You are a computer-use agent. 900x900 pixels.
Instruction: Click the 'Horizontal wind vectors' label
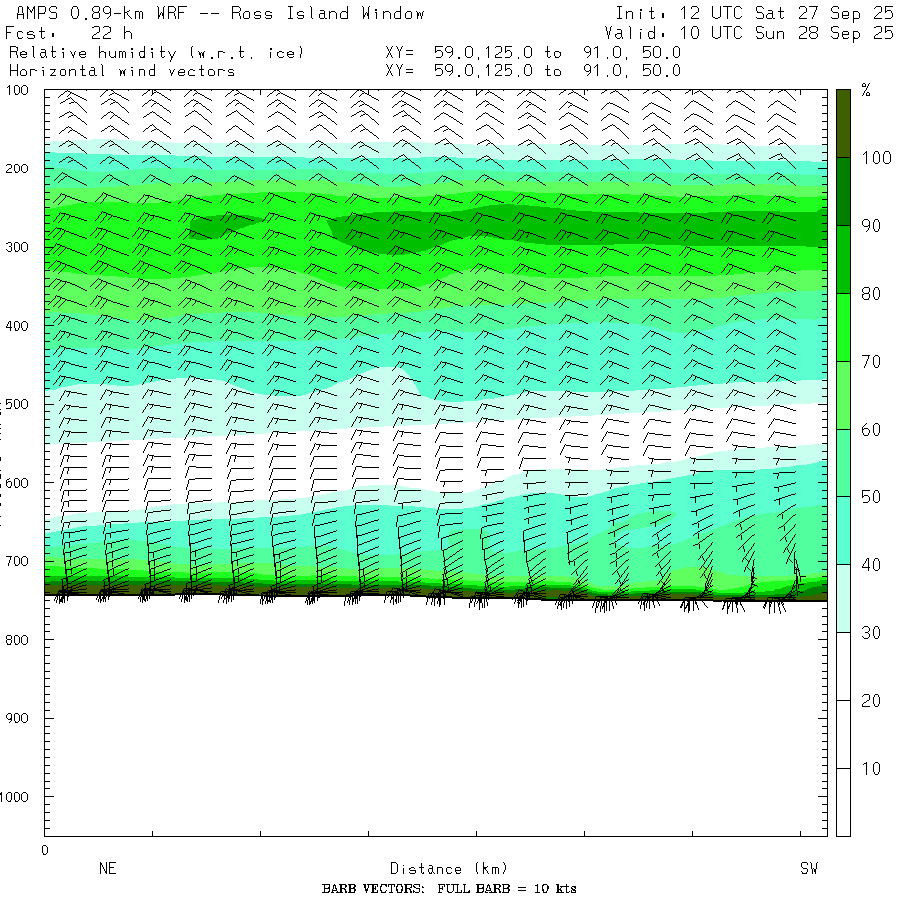pos(122,71)
